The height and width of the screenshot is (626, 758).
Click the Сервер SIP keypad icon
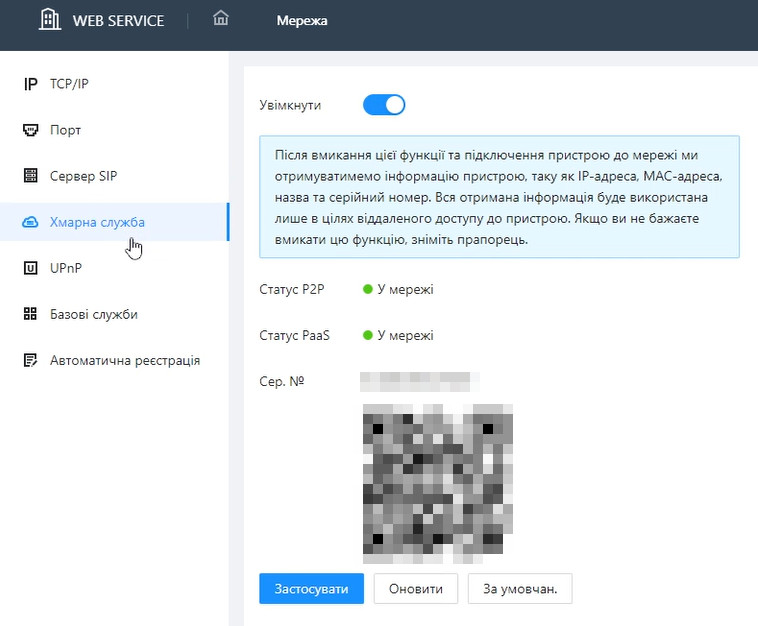click(30, 176)
